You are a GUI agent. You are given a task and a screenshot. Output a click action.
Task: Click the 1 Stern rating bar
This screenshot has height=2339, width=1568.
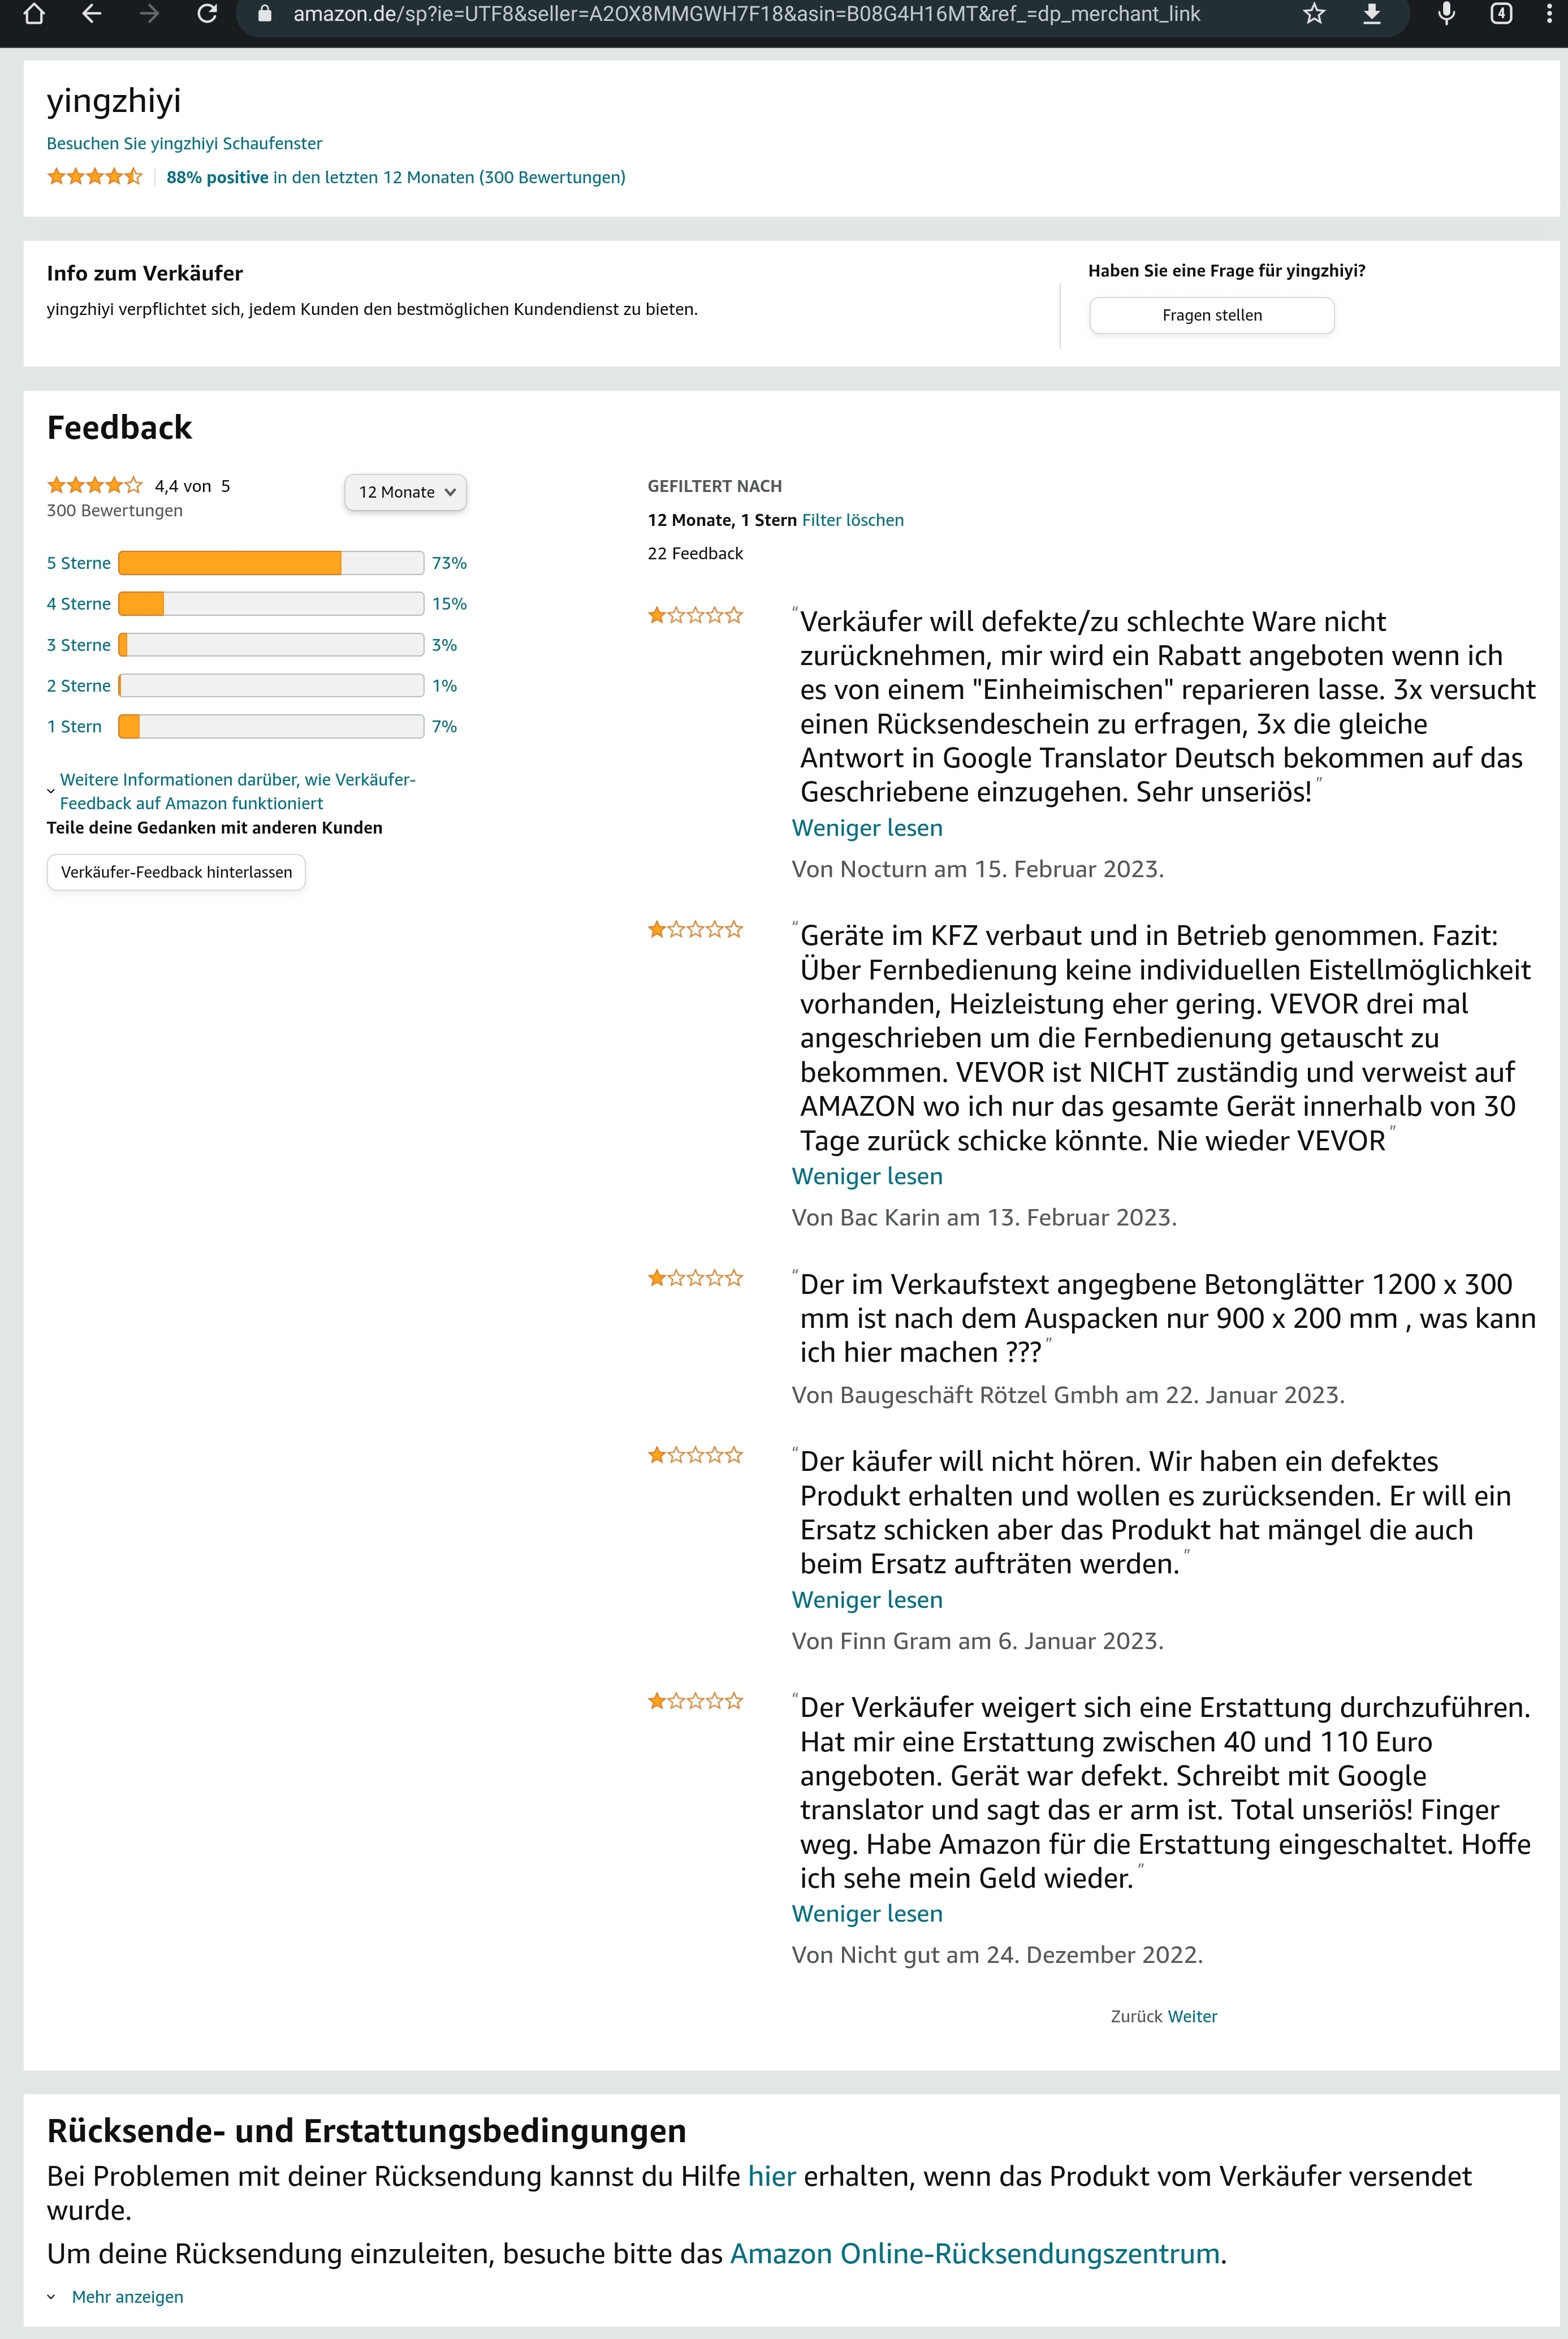[270, 727]
